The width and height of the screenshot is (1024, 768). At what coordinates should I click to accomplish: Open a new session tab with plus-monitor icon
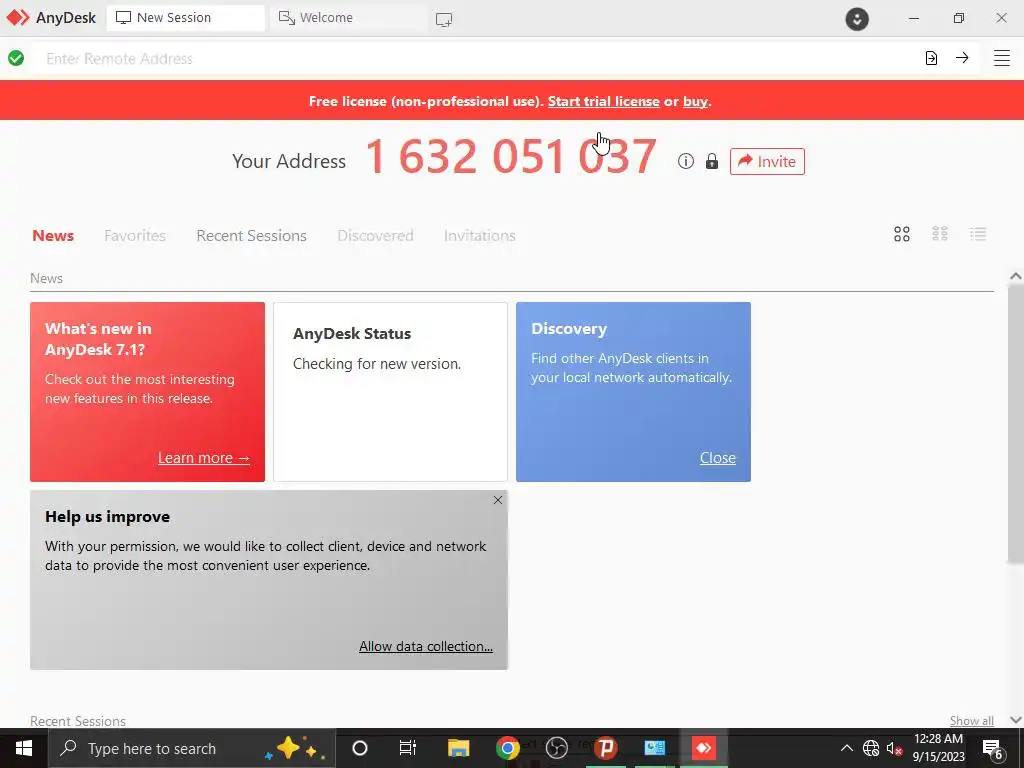(444, 20)
